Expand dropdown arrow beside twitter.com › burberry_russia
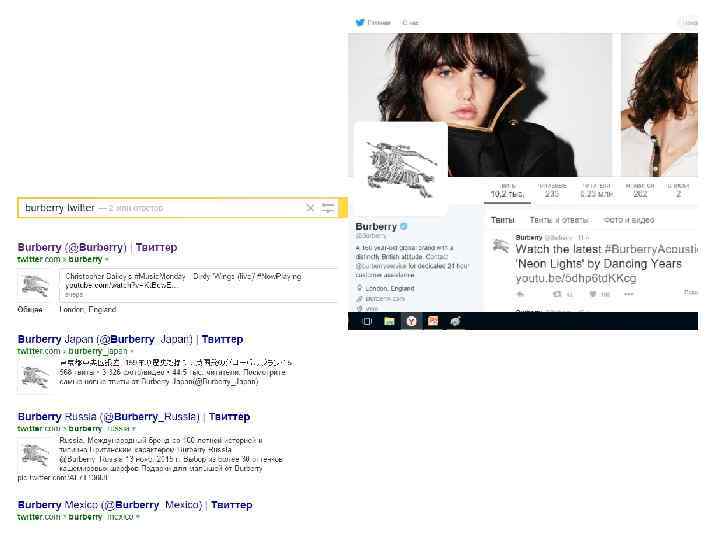 click(x=134, y=429)
